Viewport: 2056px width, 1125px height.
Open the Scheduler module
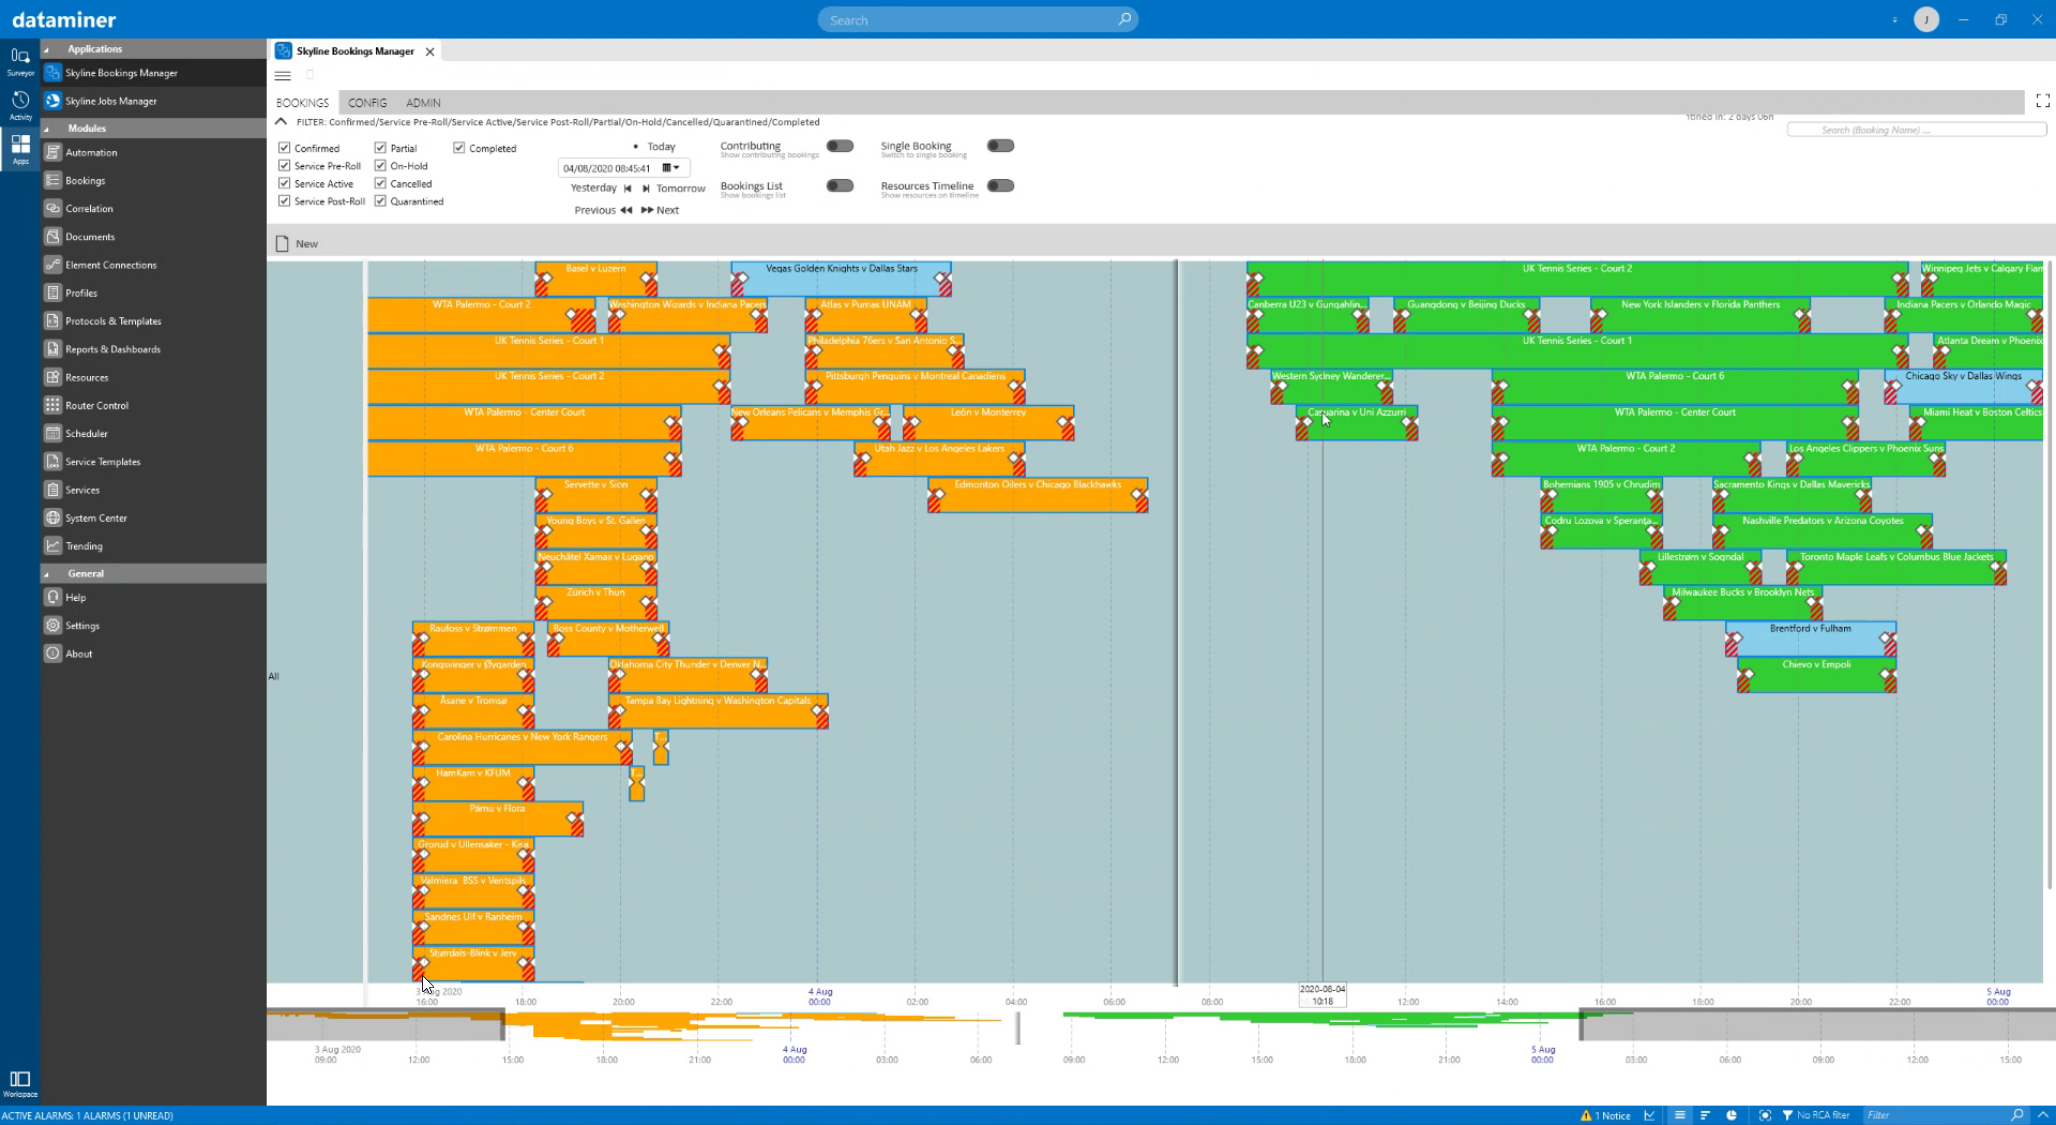pyautogui.click(x=86, y=433)
